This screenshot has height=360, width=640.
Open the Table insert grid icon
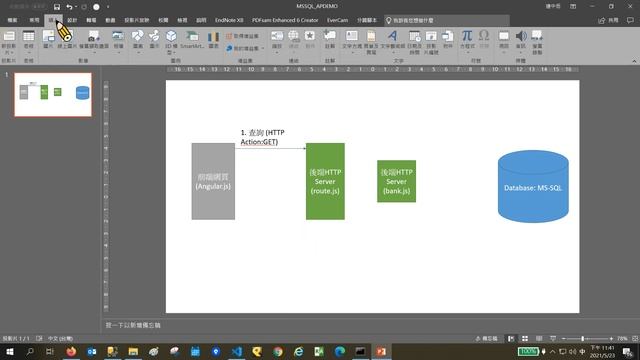tap(29, 37)
